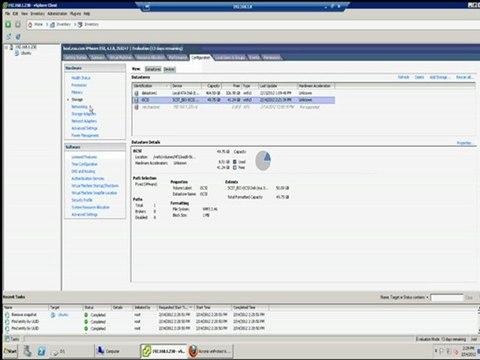Viewport: 480px width, 360px height.
Task: Open the Plug-ins menu
Action: point(75,14)
